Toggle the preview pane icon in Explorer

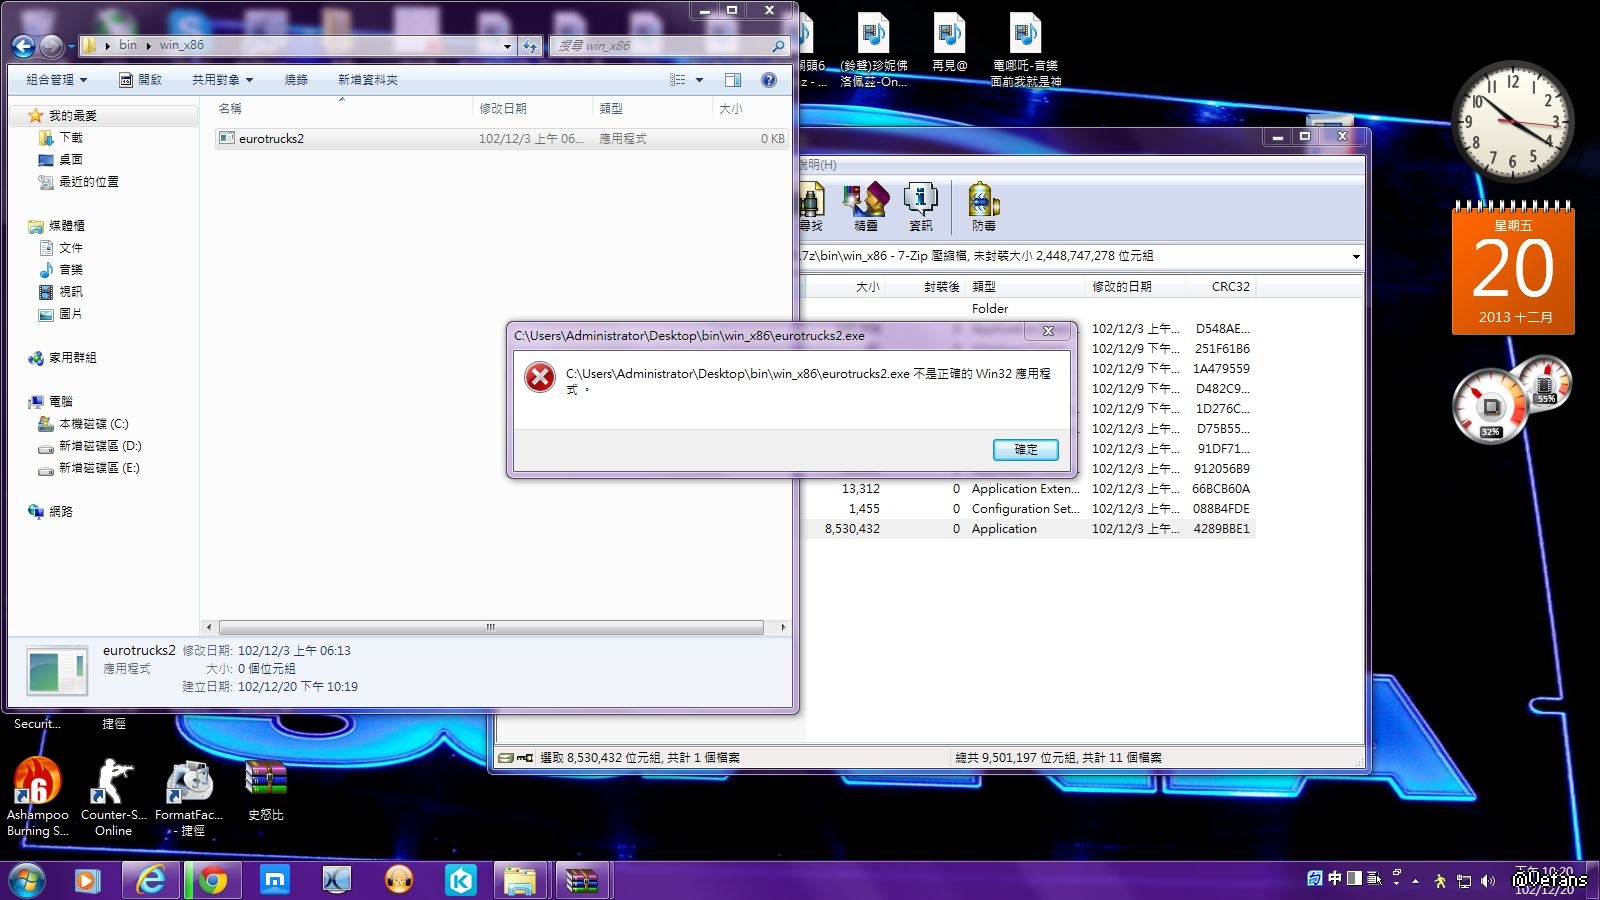tap(733, 80)
